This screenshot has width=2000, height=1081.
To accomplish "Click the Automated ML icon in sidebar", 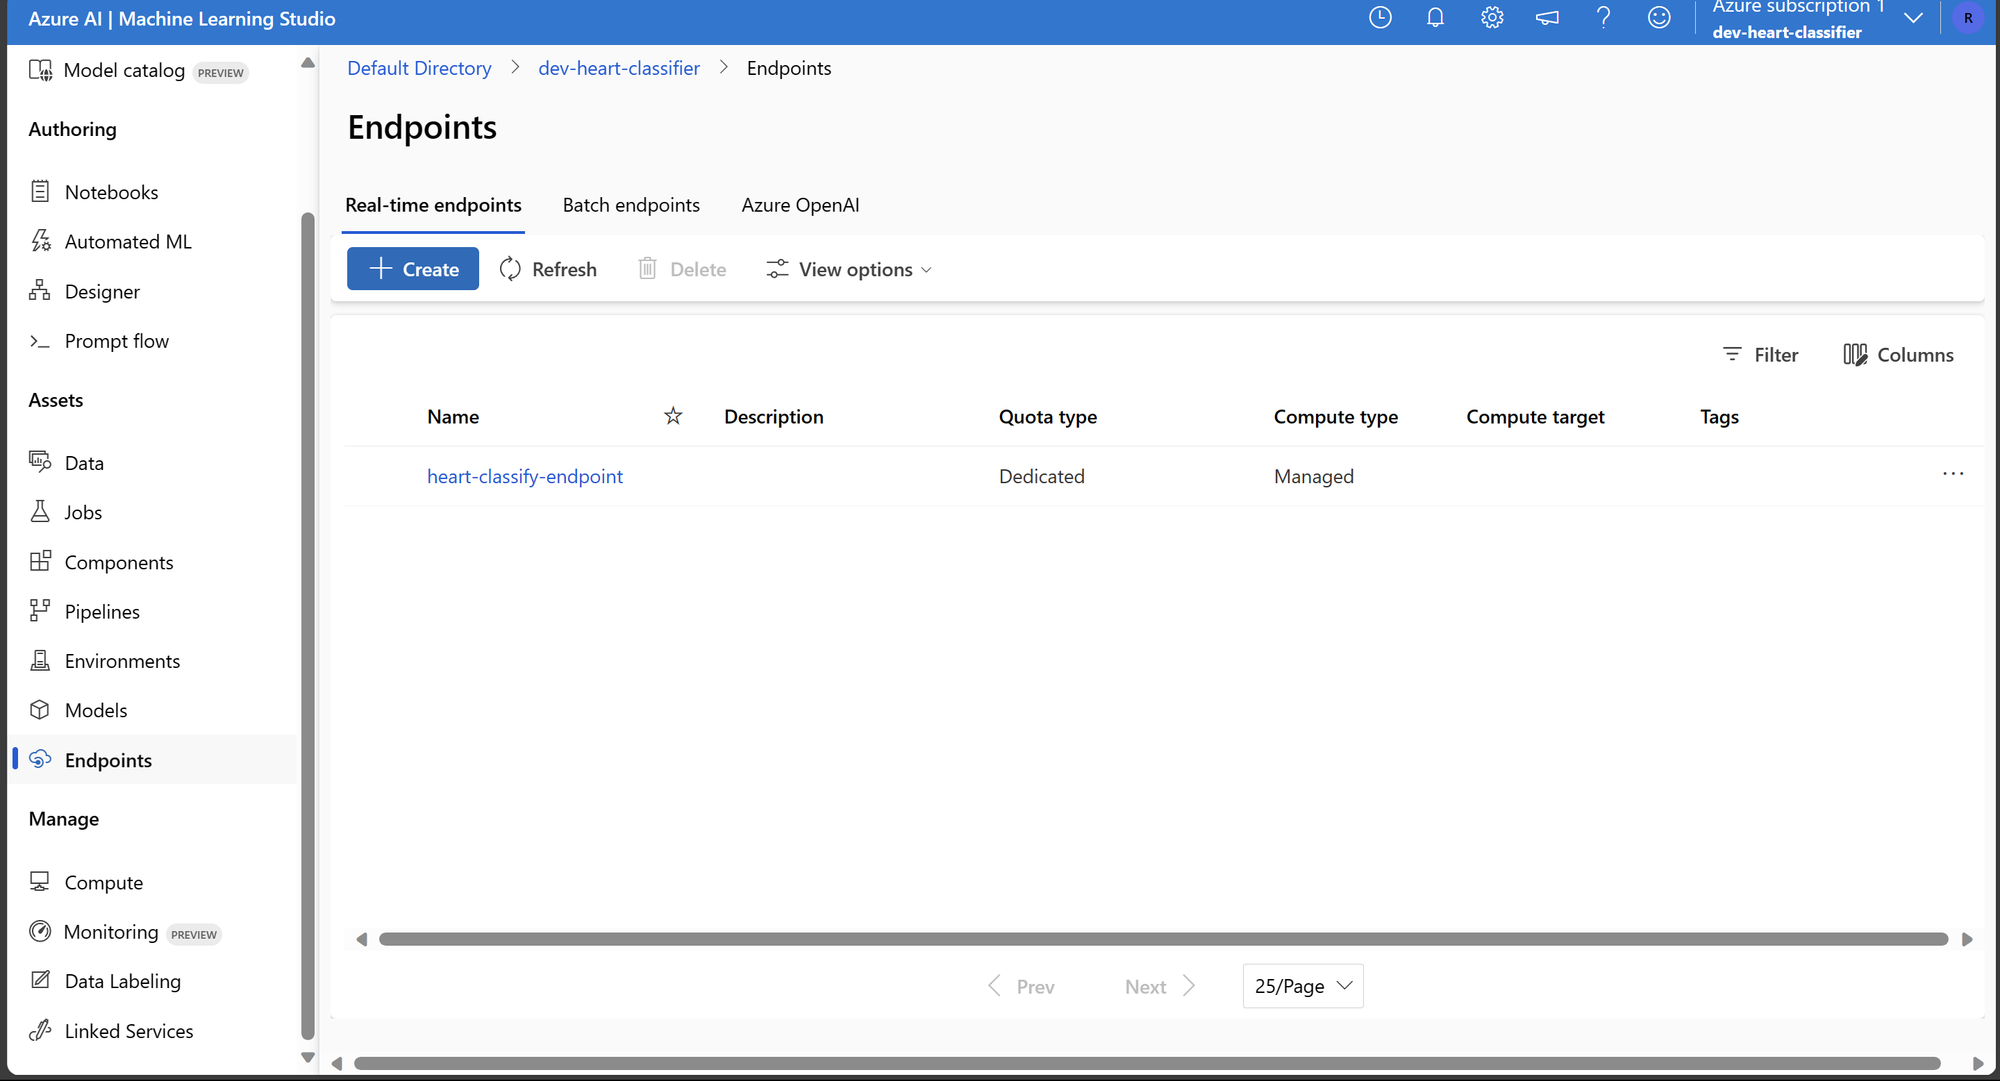I will pyautogui.click(x=41, y=241).
